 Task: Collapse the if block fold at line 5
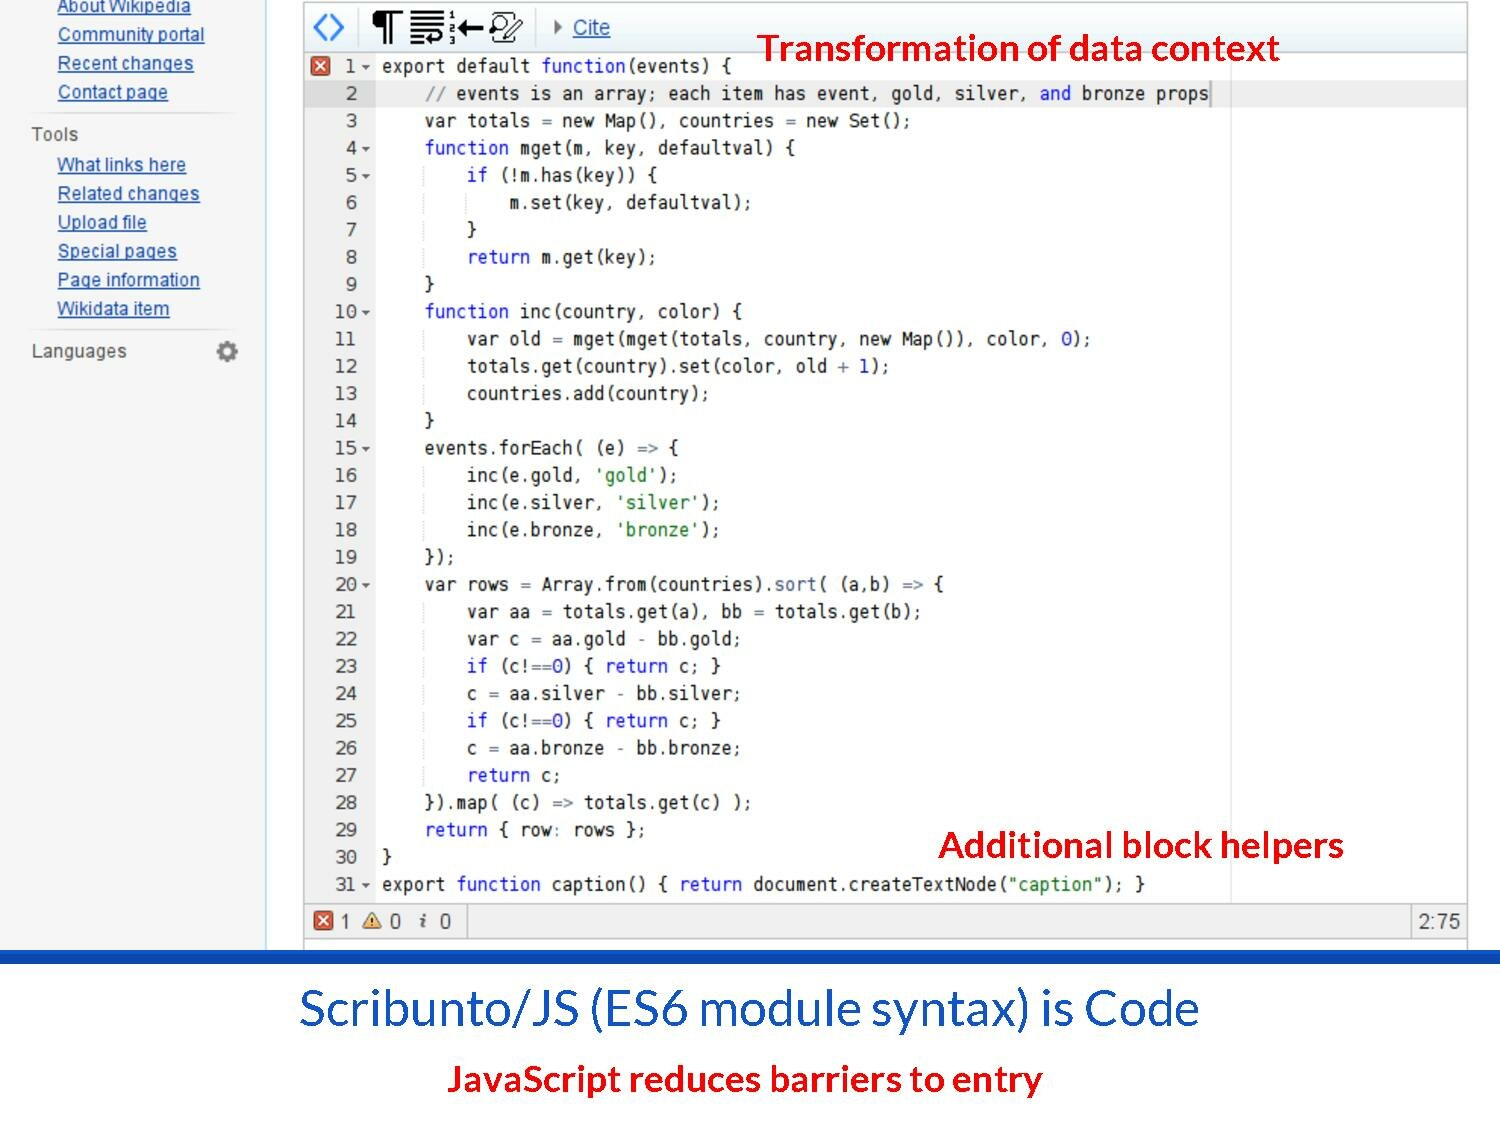366,176
